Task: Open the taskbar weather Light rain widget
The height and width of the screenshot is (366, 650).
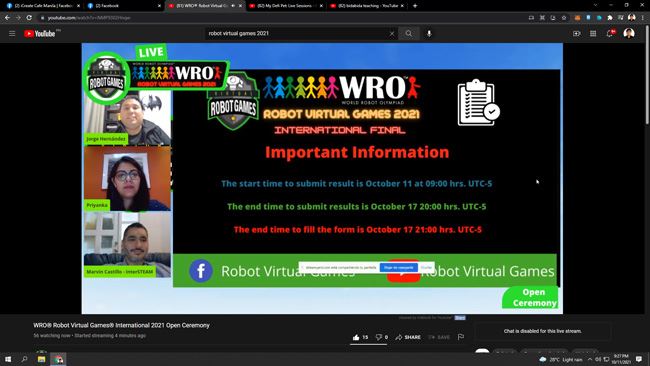Action: 561,359
